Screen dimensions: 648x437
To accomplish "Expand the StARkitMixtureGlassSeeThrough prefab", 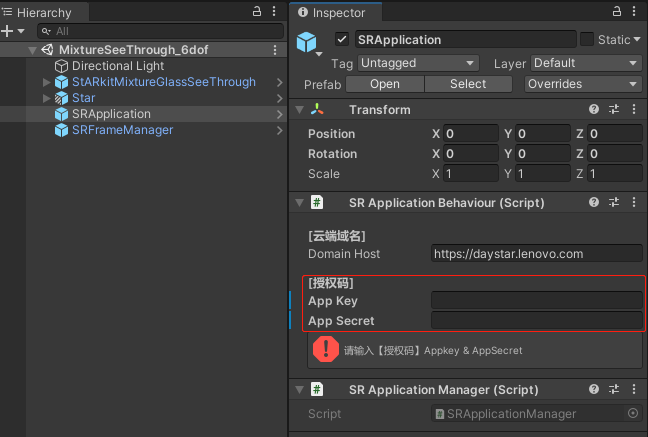I will [46, 82].
